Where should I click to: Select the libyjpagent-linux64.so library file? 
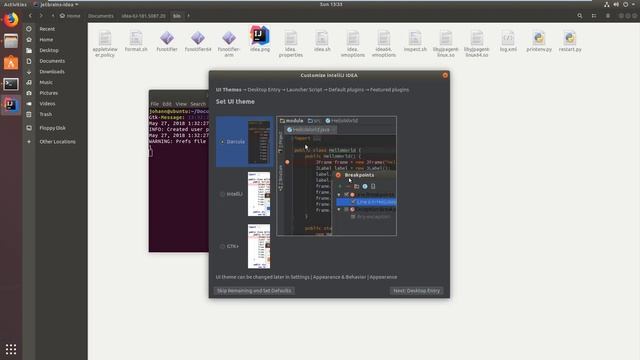click(477, 44)
